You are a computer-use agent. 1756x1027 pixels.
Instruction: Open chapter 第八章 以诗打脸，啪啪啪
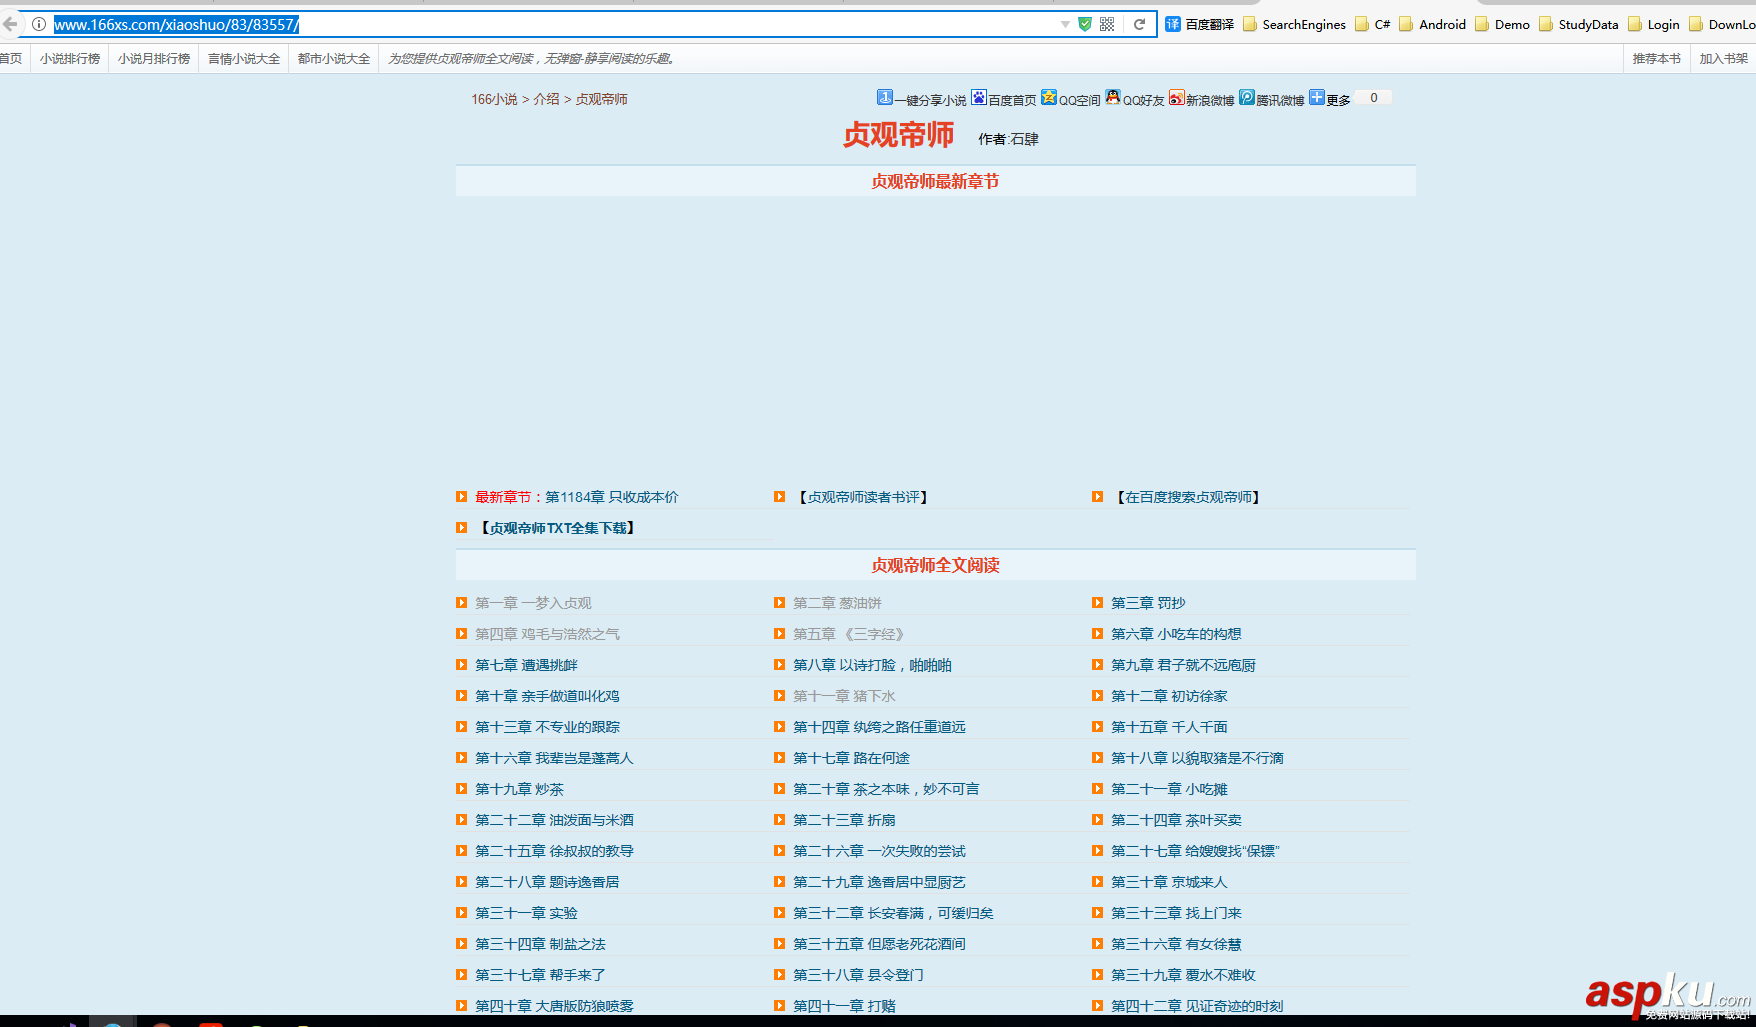pos(872,665)
